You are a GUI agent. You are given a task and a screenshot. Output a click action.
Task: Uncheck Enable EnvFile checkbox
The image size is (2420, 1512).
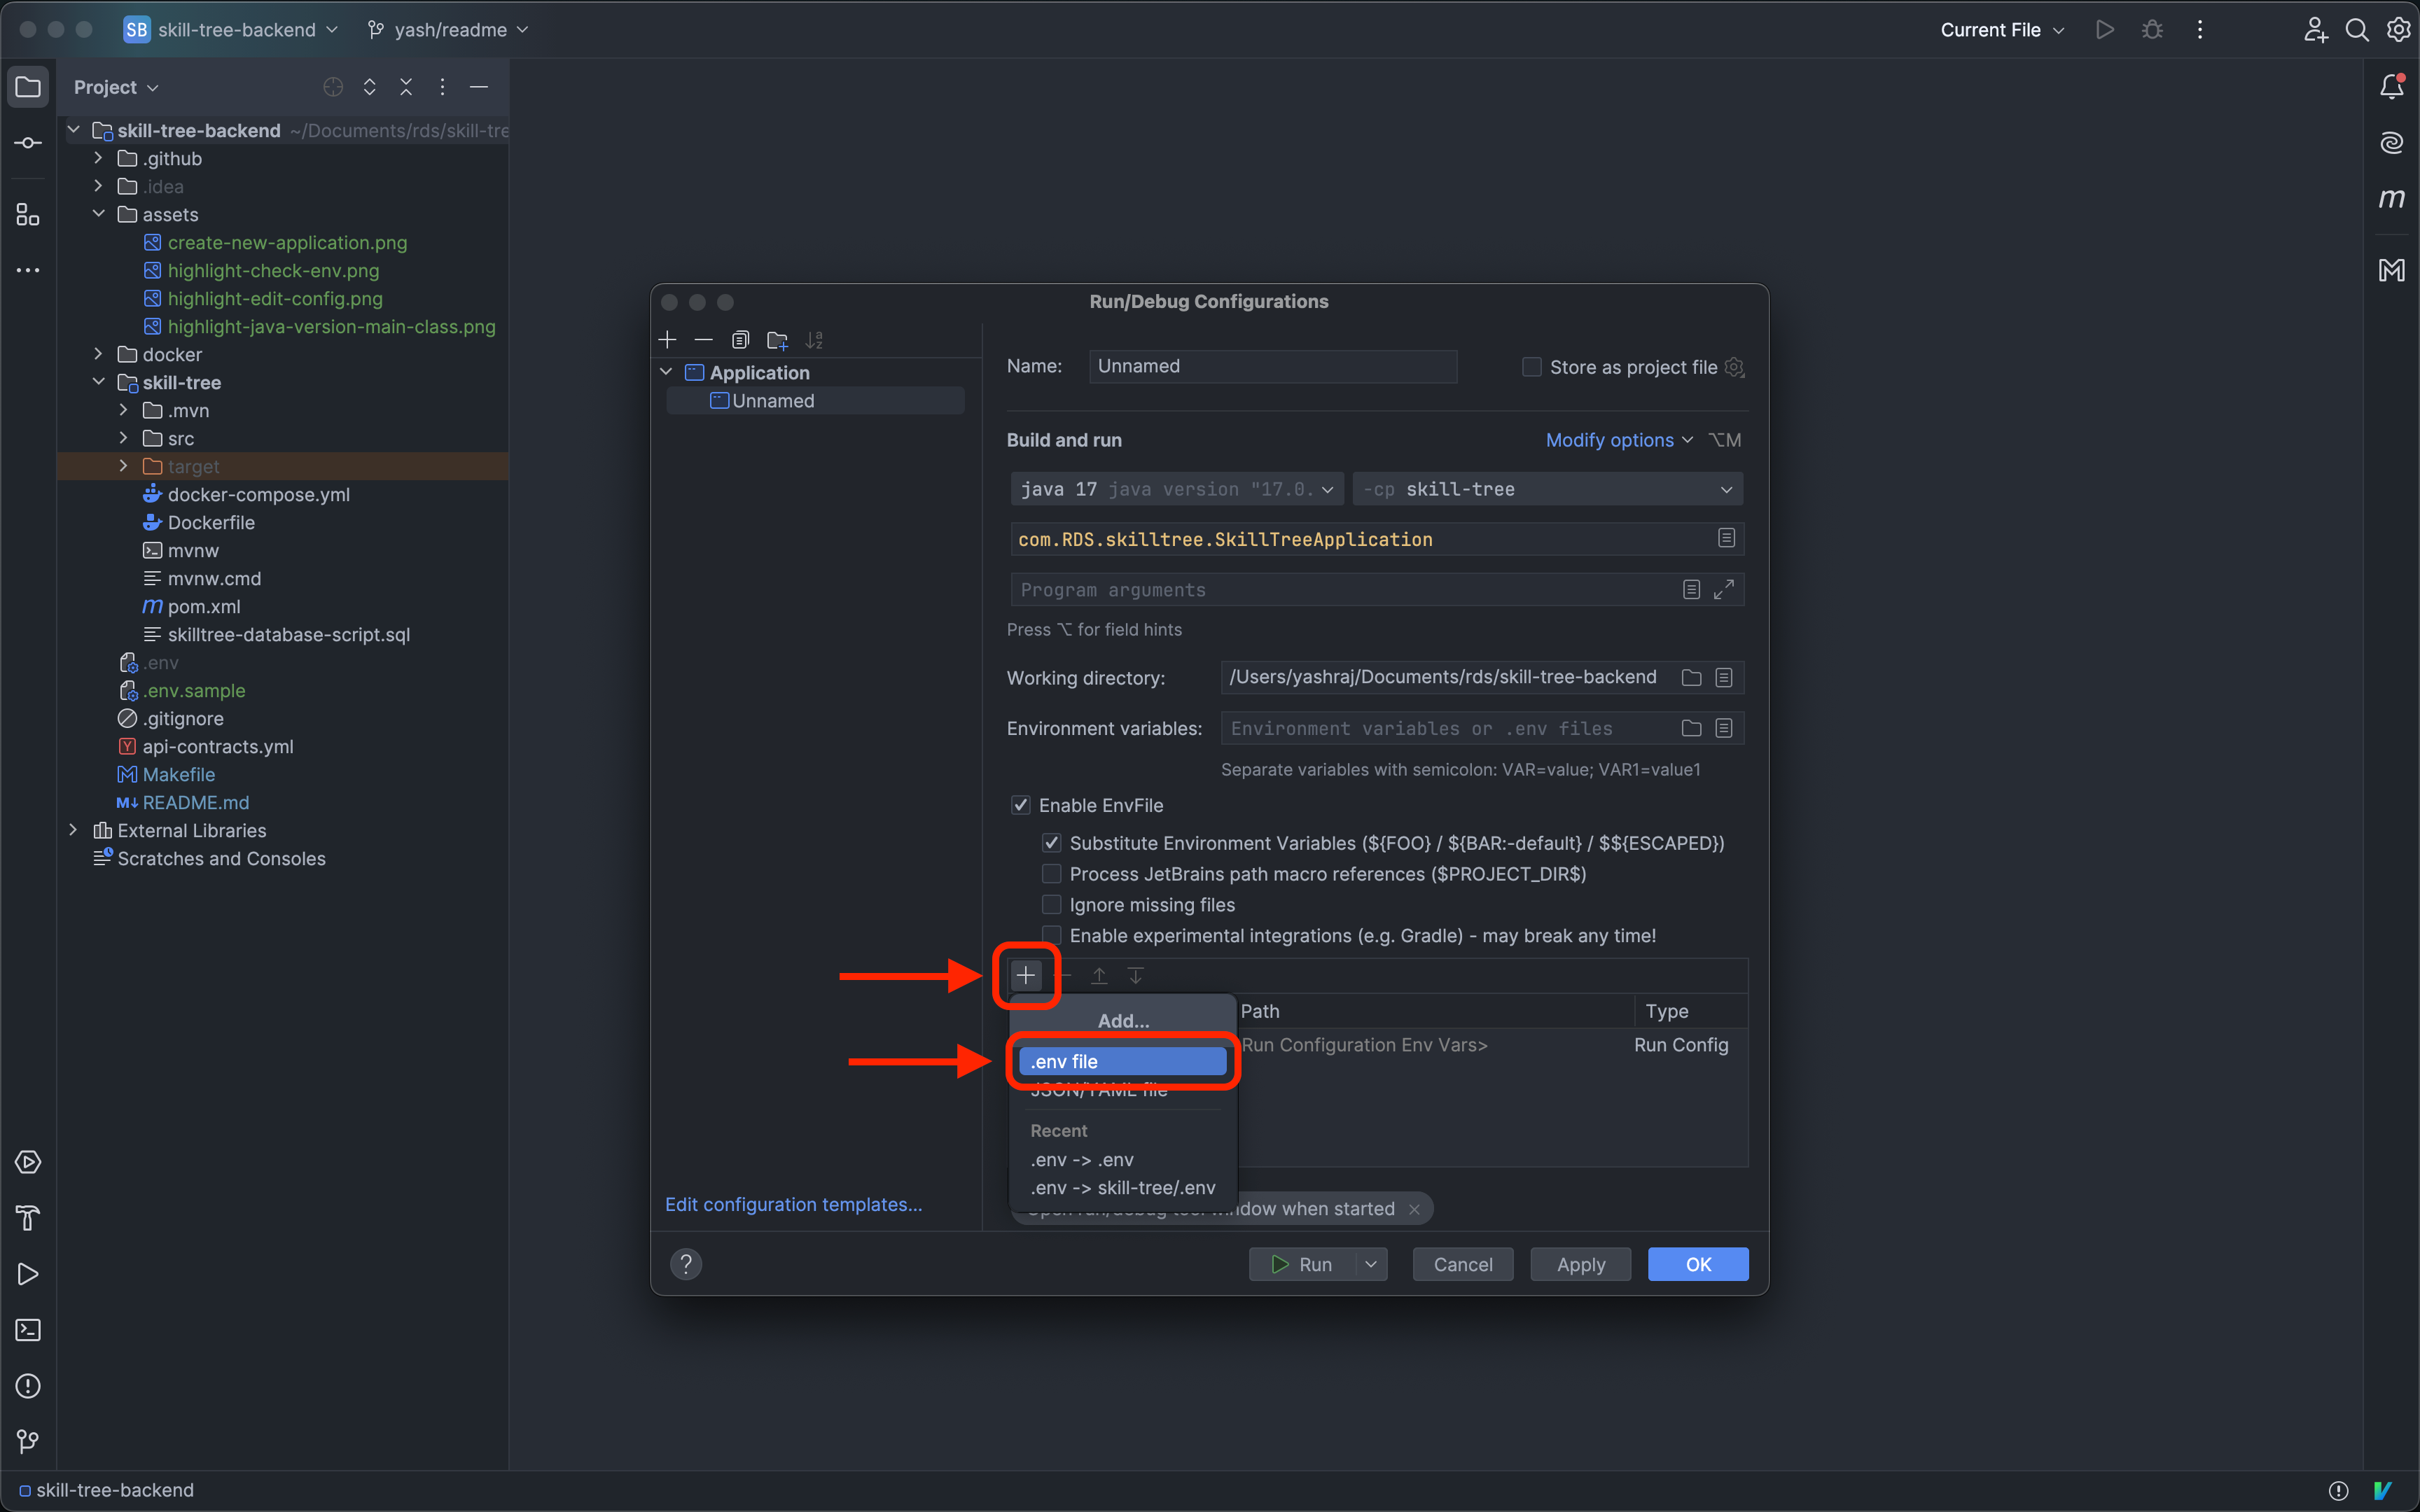coord(1021,805)
